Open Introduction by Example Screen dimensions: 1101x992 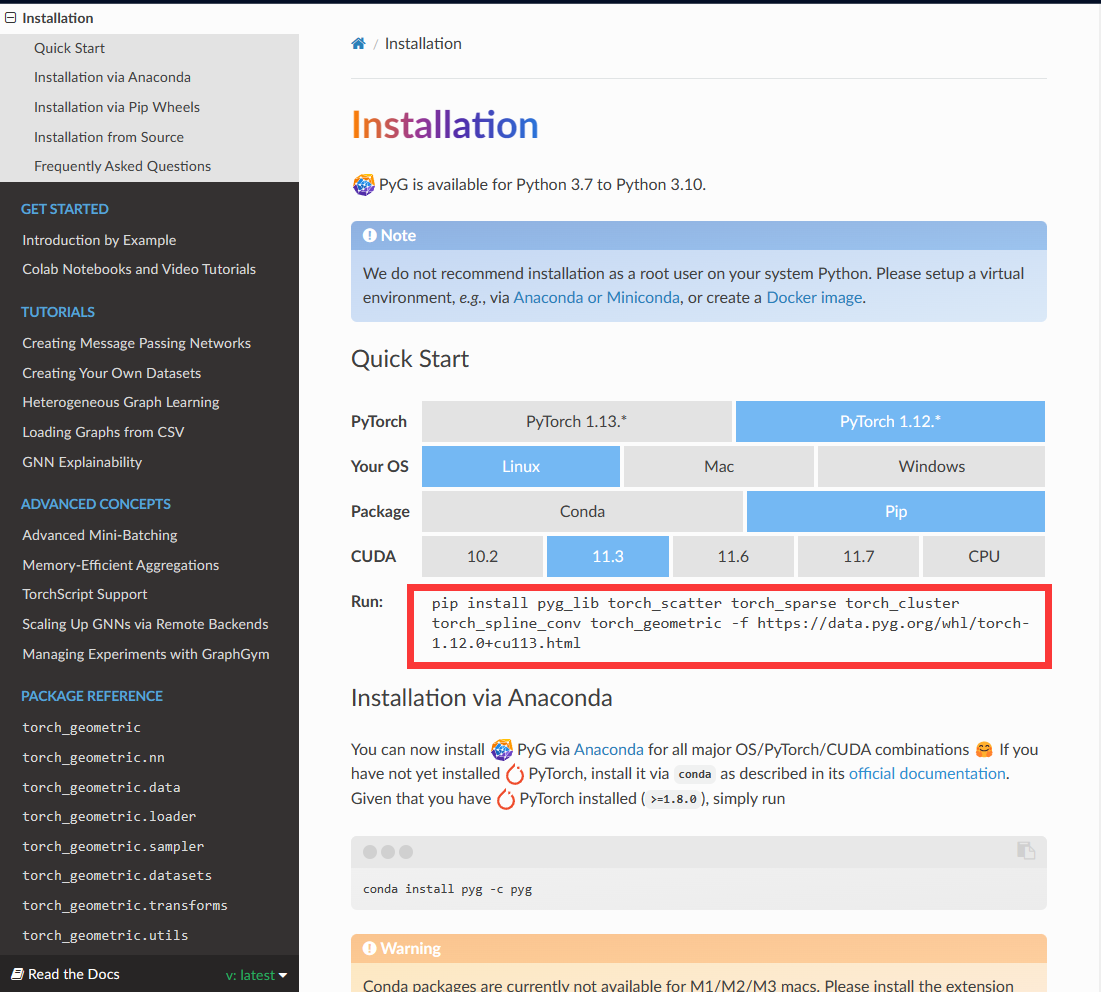(x=99, y=240)
